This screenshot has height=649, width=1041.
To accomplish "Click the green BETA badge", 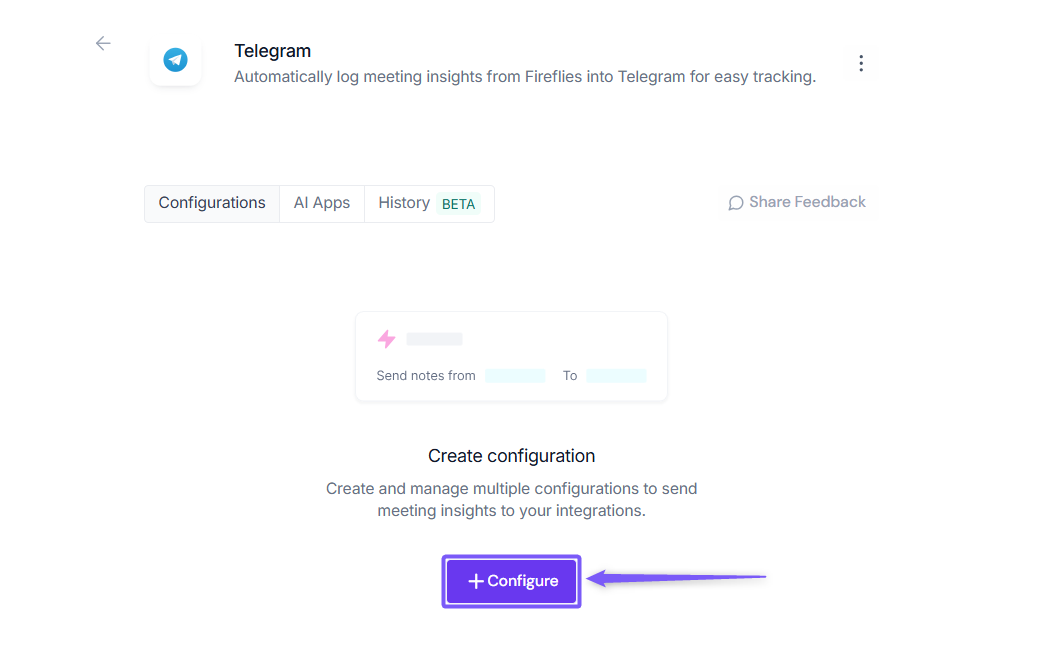I will (x=458, y=204).
